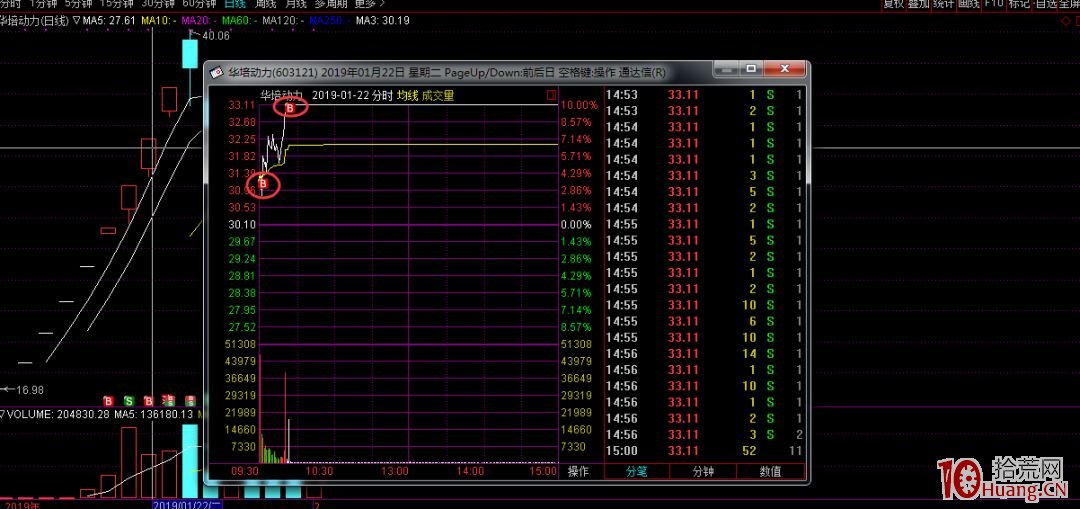Switch to the 分钟 tab
The image size is (1080, 509).
pyautogui.click(x=703, y=471)
